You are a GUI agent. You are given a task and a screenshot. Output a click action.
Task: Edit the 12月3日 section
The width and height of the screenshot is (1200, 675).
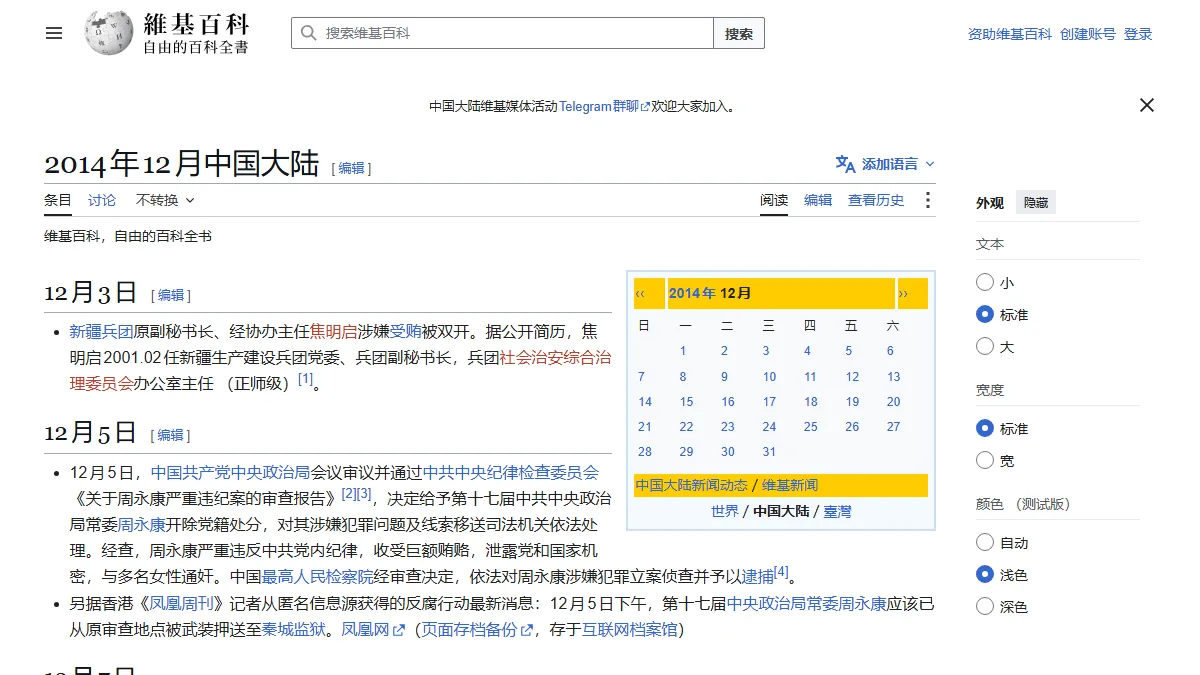pos(171,295)
